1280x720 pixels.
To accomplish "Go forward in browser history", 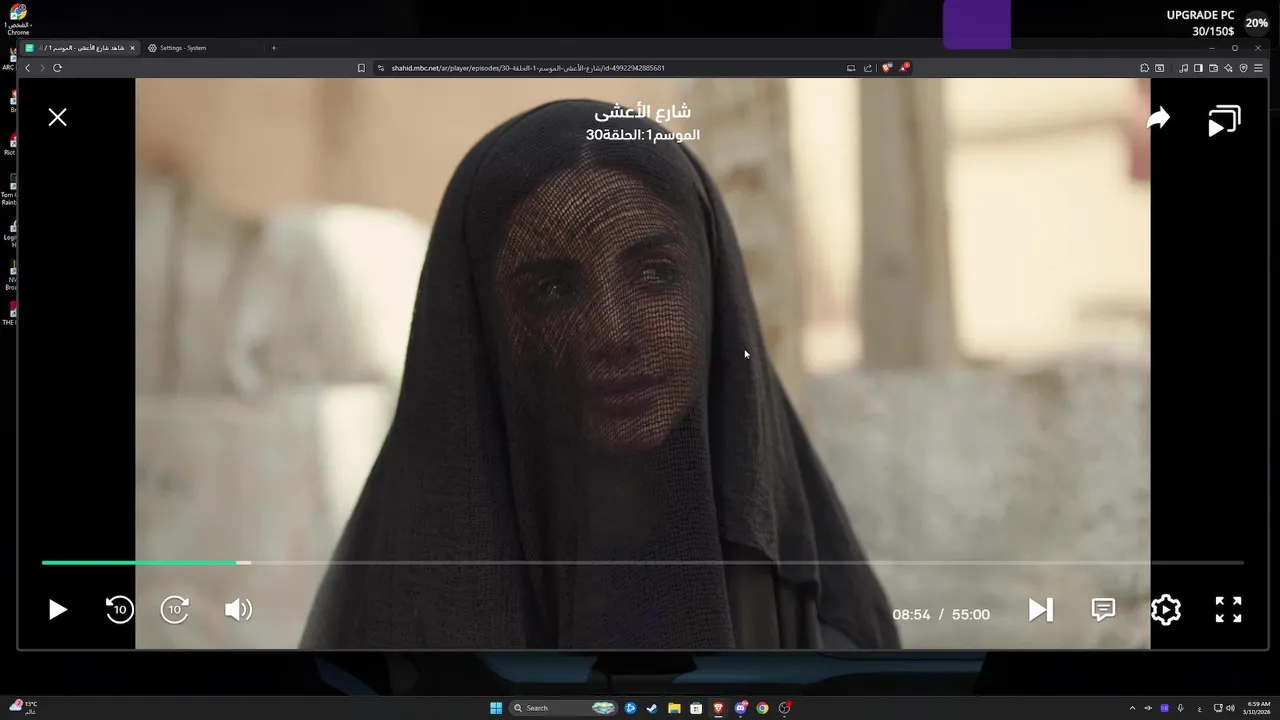I will pos(42,68).
